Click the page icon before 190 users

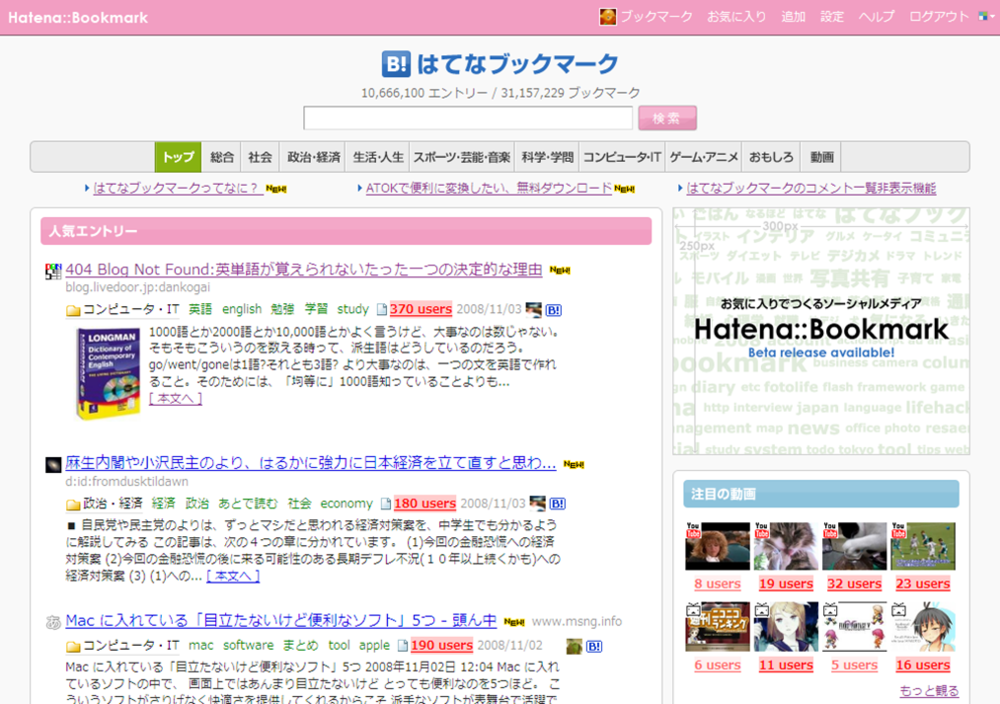click(402, 646)
